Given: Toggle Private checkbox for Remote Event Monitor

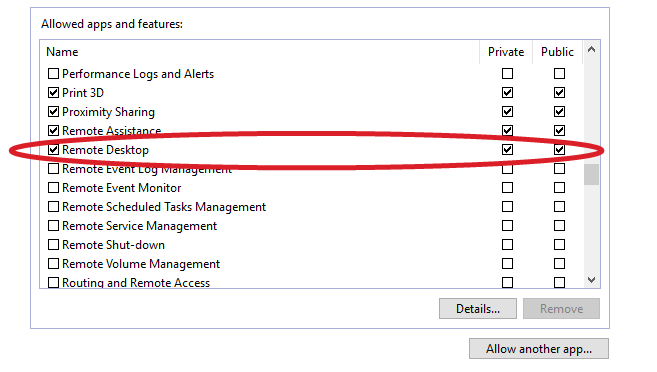Looking at the screenshot, I should click(507, 188).
